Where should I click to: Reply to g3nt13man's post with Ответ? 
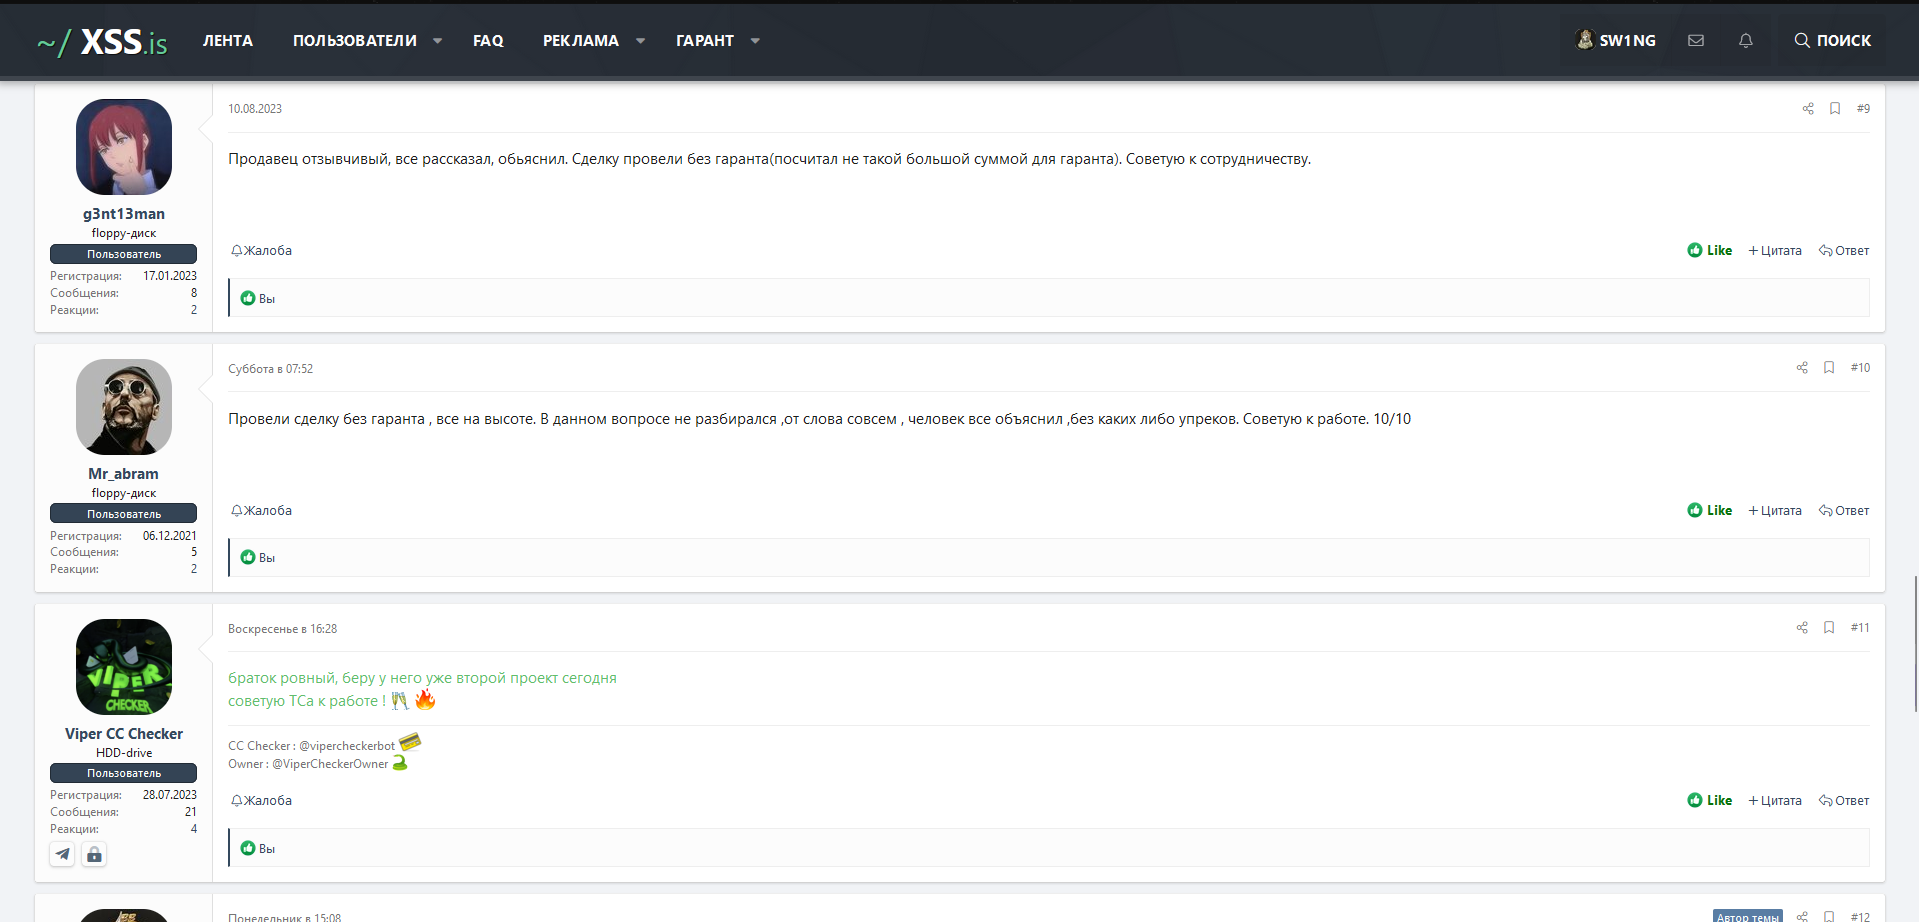tap(1844, 250)
